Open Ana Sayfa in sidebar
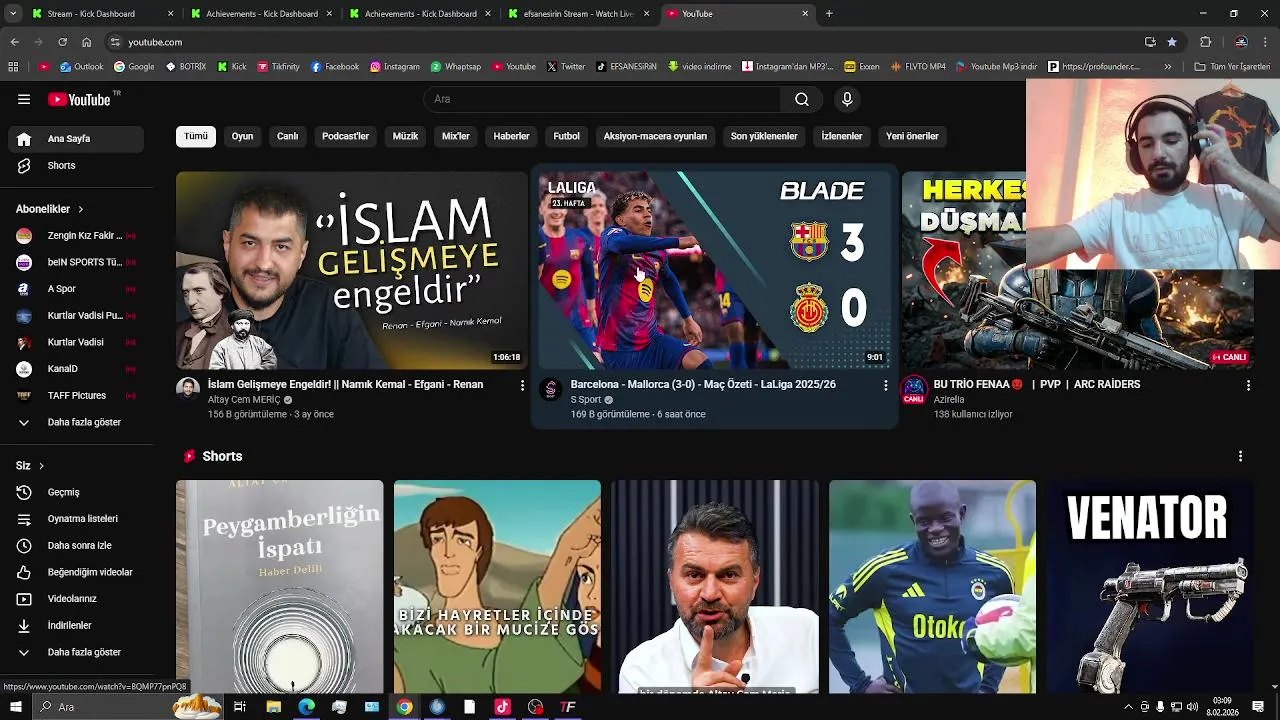Viewport: 1280px width, 720px height. (x=76, y=139)
